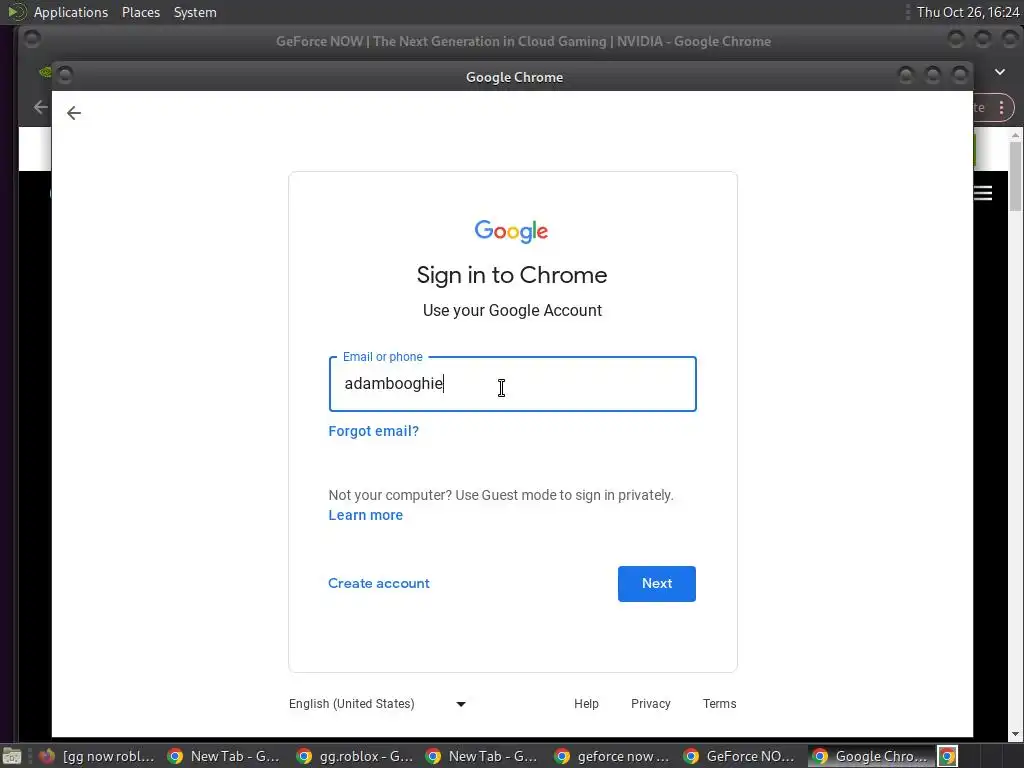Click scrollbar down arrow on background page

1016,734
